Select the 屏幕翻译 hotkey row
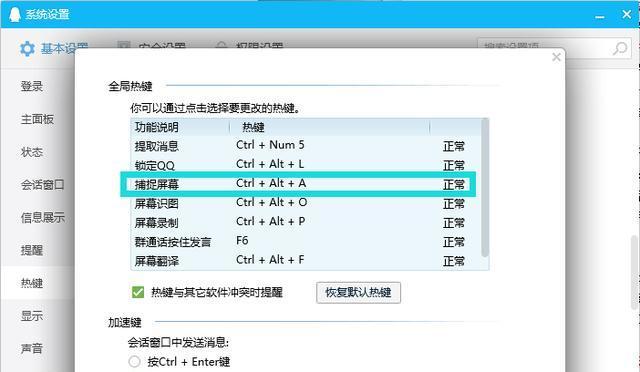Screen dimensions: 640x372 [306, 261]
